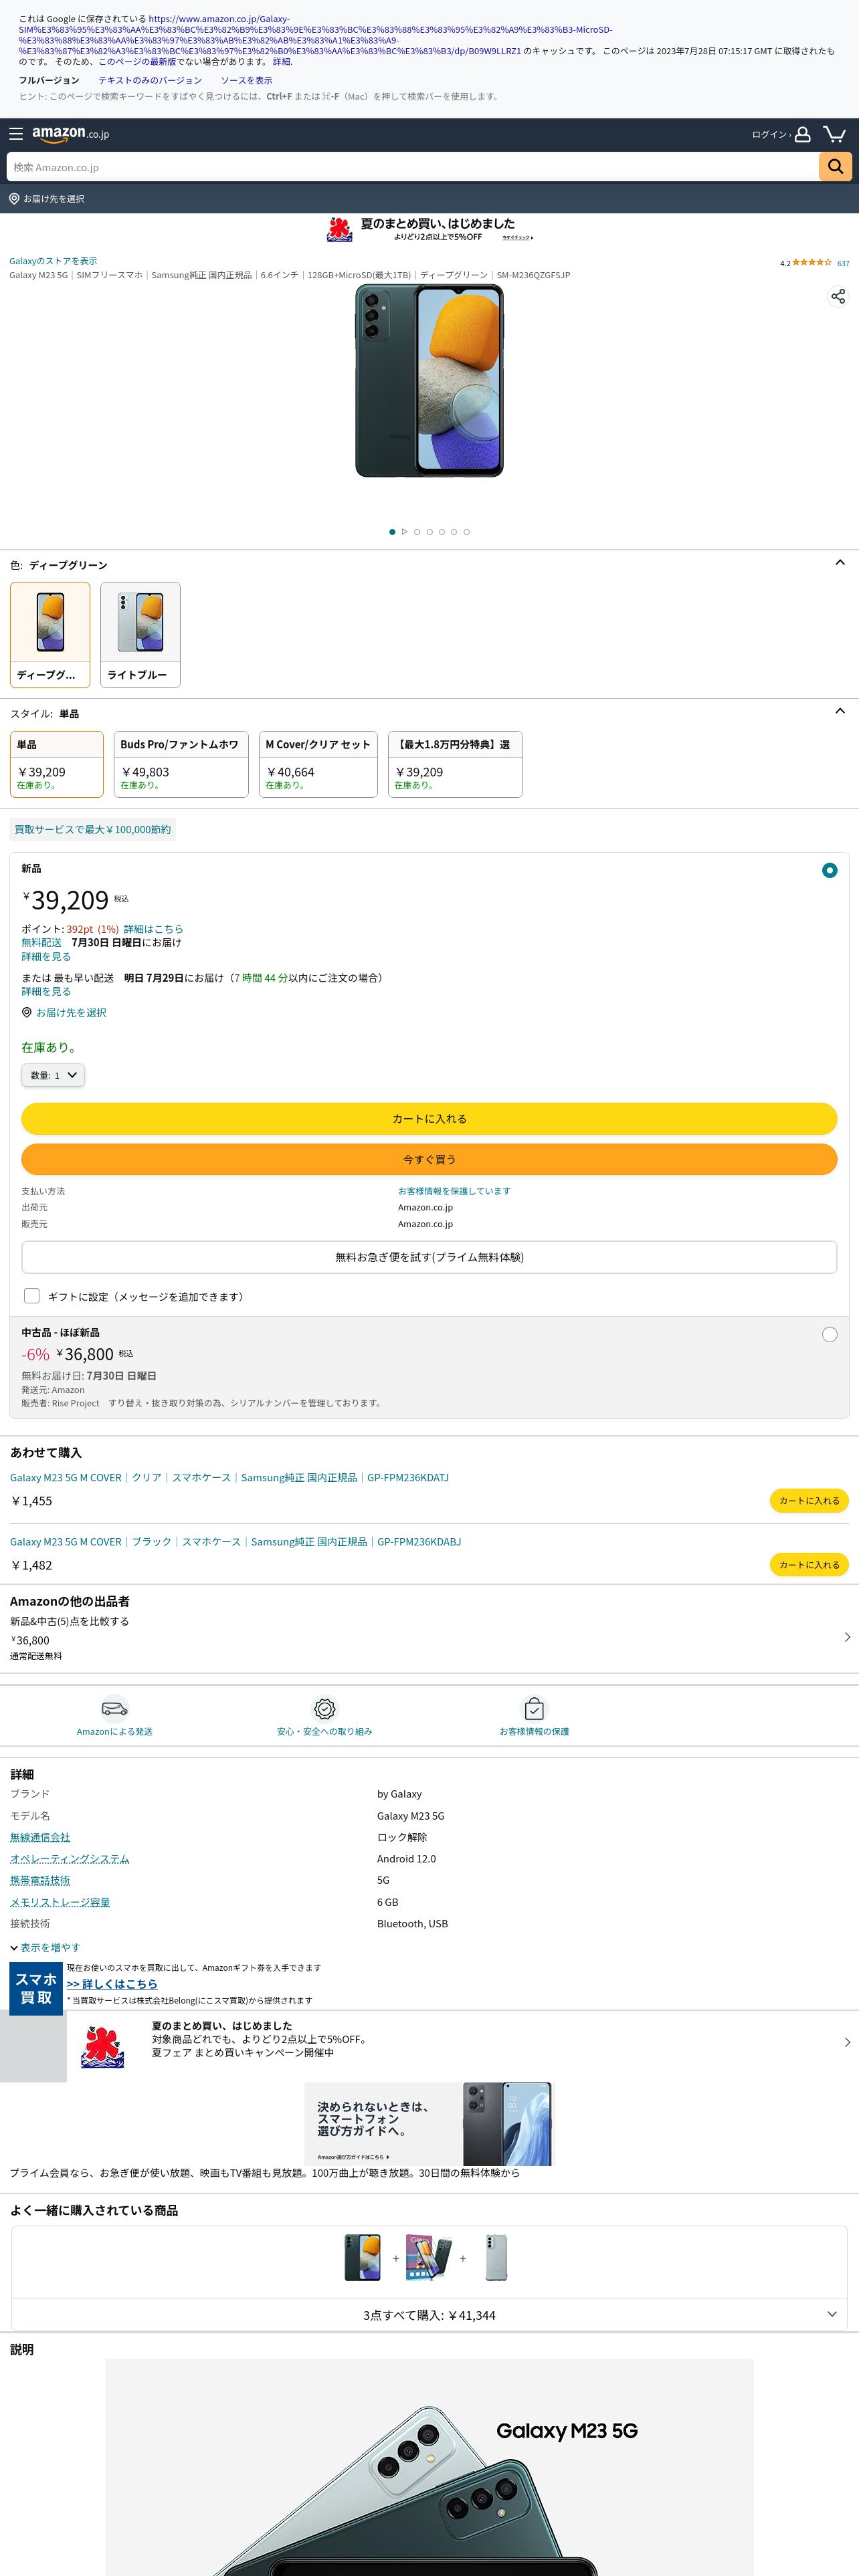Screen dimensions: 859x2576
Task: Open the オペレーティングシステム detail term
Action: tap(70, 1859)
